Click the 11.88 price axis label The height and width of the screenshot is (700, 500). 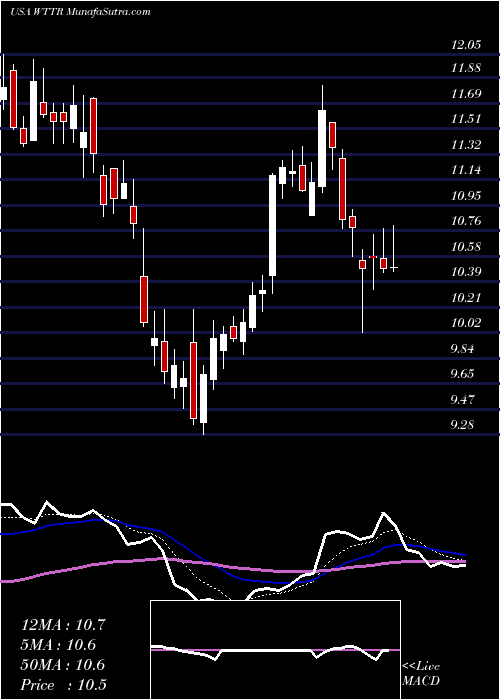[466, 68]
